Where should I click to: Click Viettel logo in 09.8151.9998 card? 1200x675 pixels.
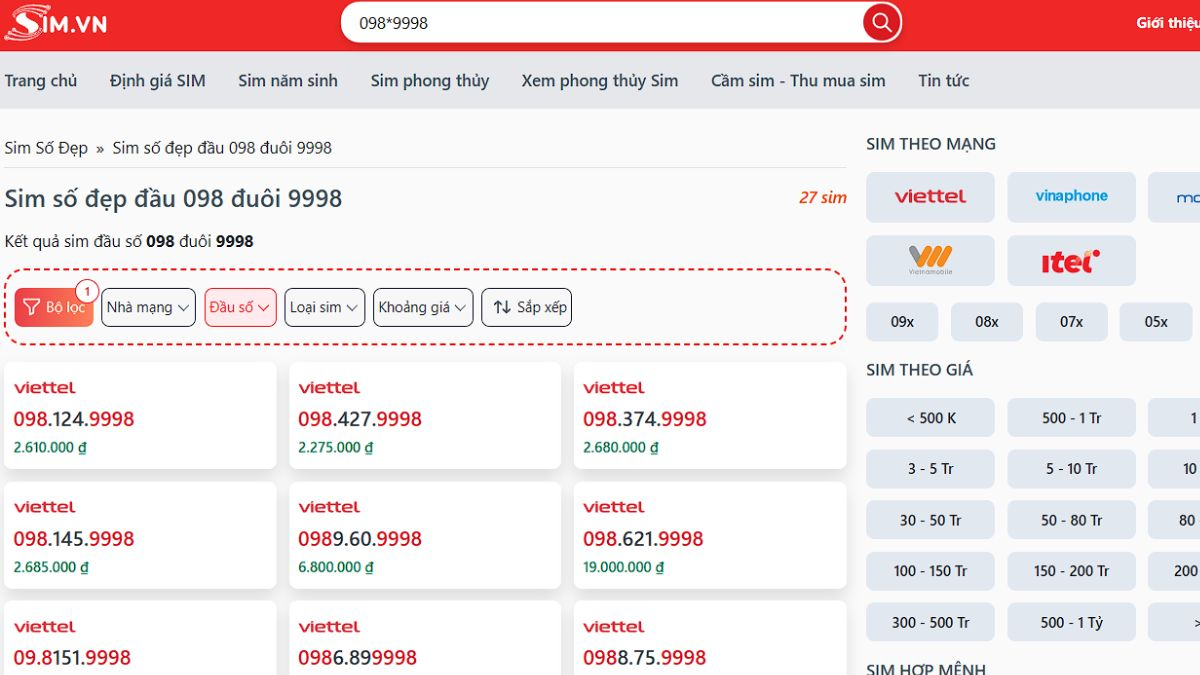(45, 627)
